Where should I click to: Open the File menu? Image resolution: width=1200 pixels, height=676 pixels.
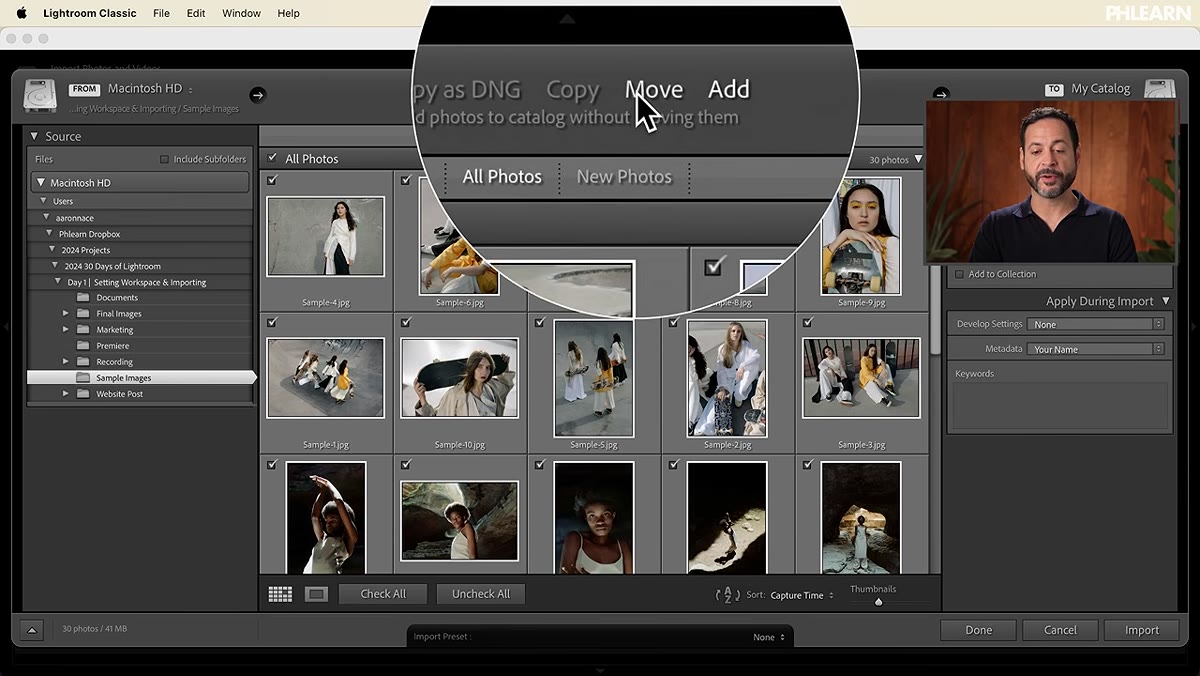tap(161, 13)
